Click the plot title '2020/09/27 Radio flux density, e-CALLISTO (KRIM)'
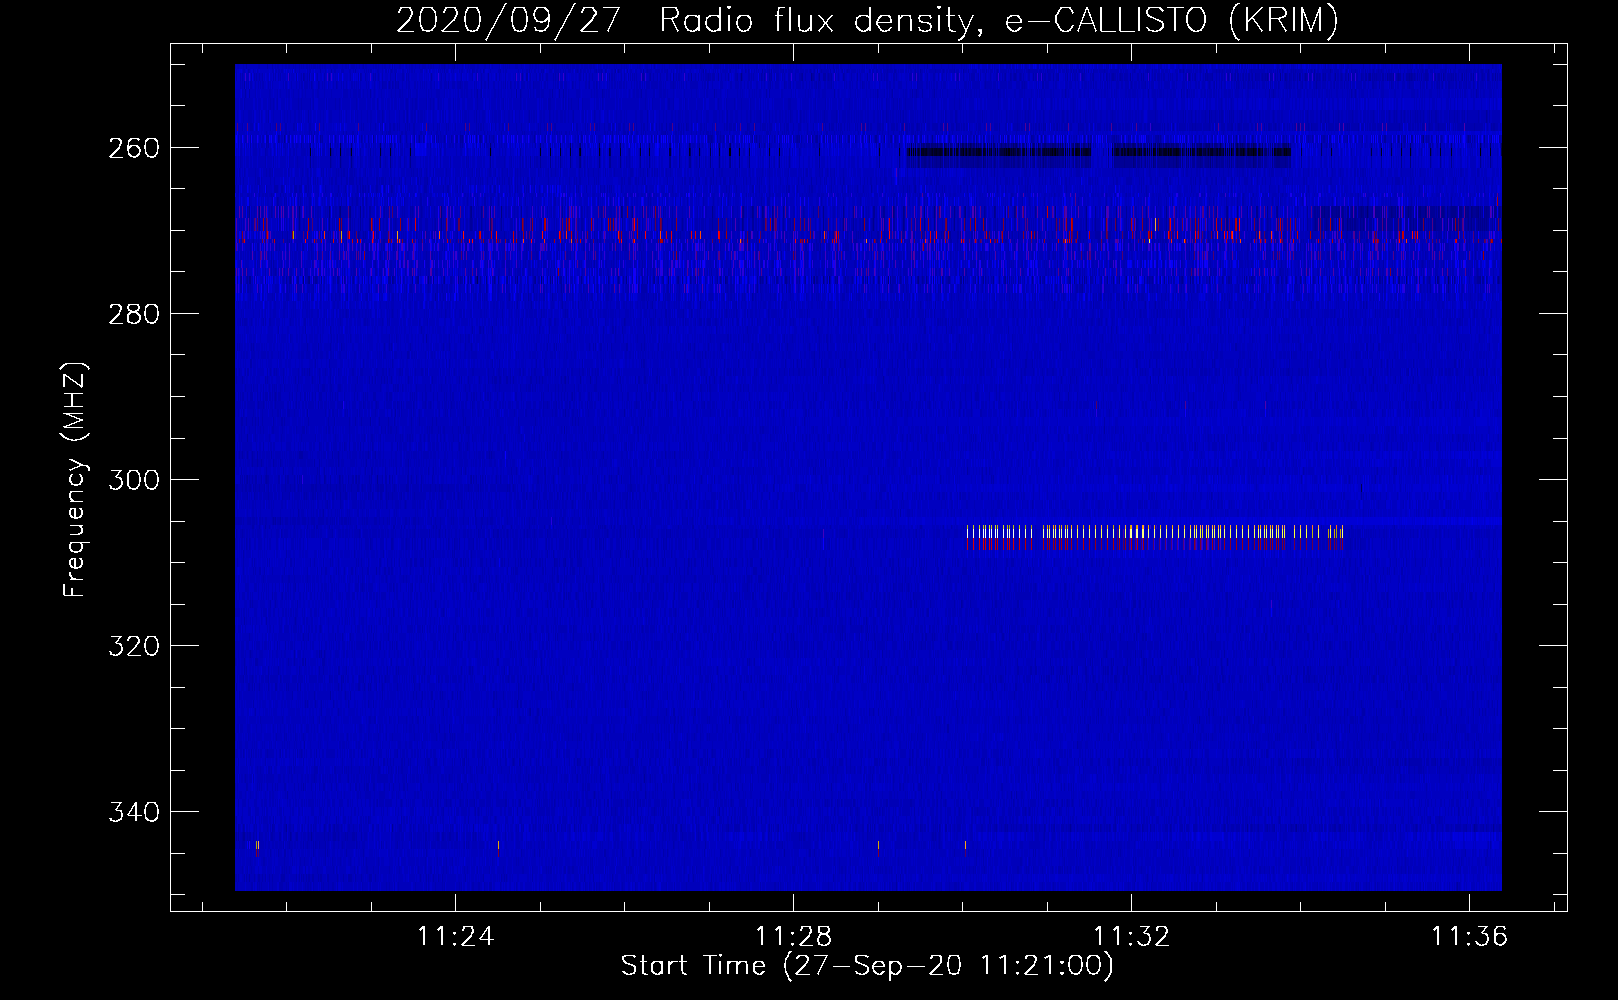The height and width of the screenshot is (1000, 1618). [867, 20]
